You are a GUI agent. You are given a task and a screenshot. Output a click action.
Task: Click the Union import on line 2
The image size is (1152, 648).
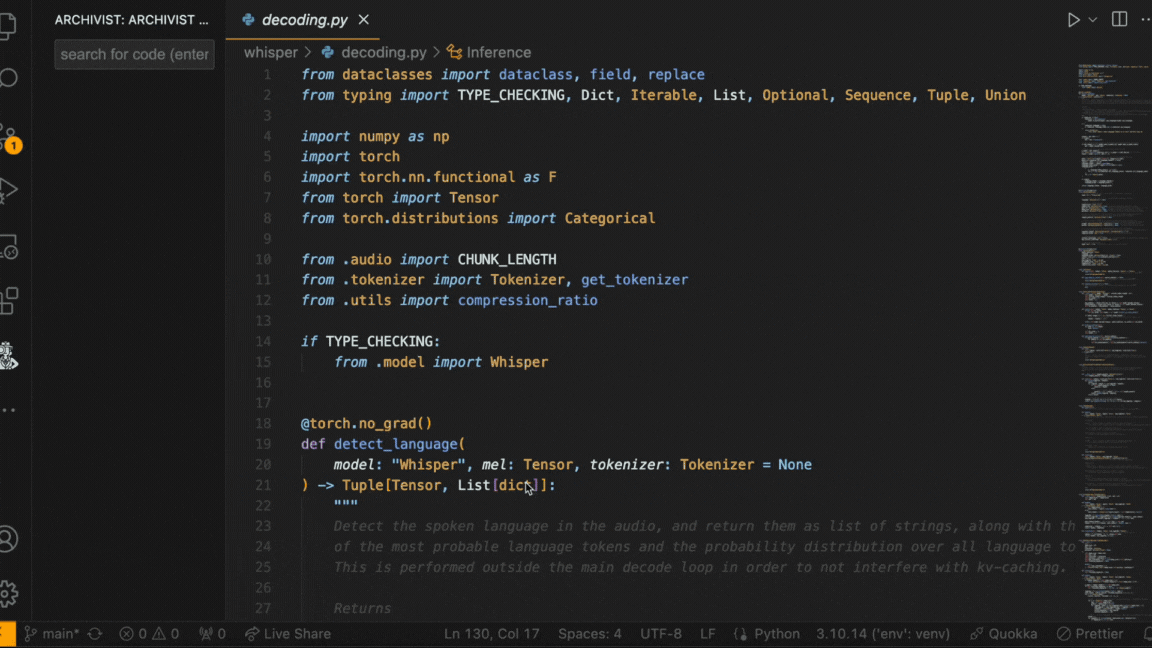click(1005, 95)
